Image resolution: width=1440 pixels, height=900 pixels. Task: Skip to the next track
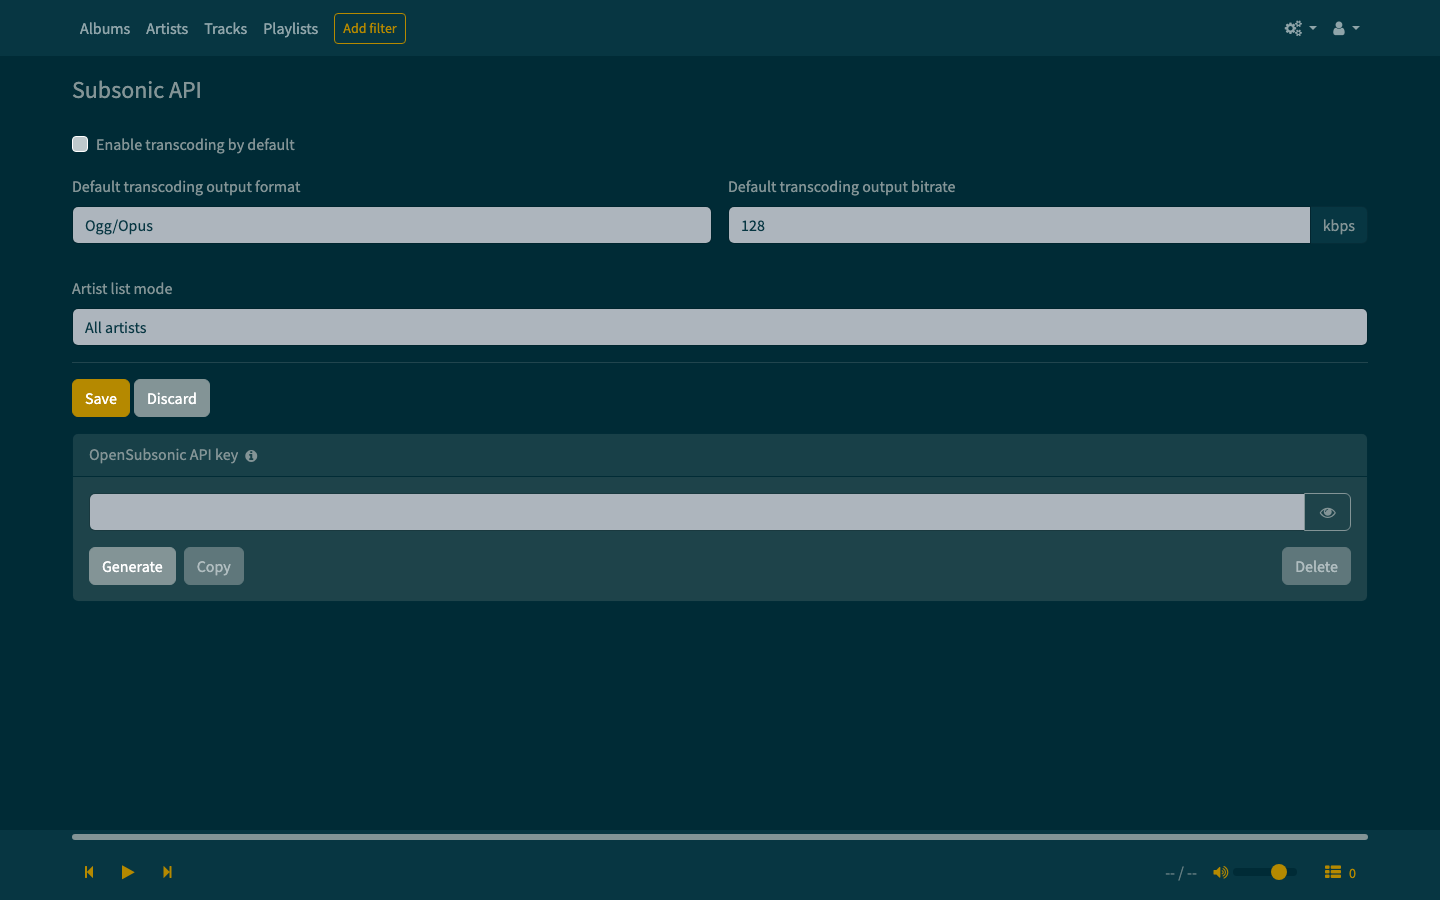[167, 872]
